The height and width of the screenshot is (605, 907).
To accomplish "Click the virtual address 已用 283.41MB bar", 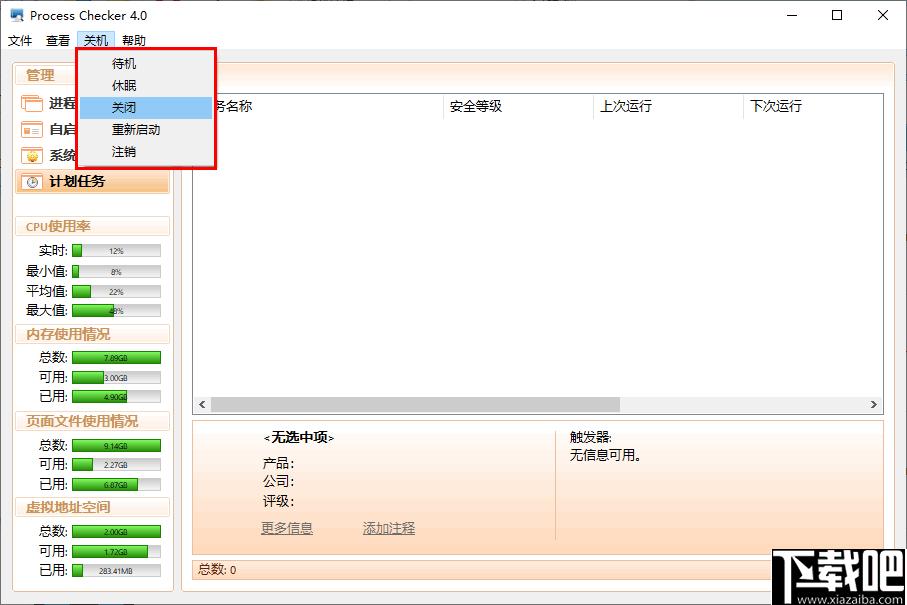I will (x=116, y=571).
